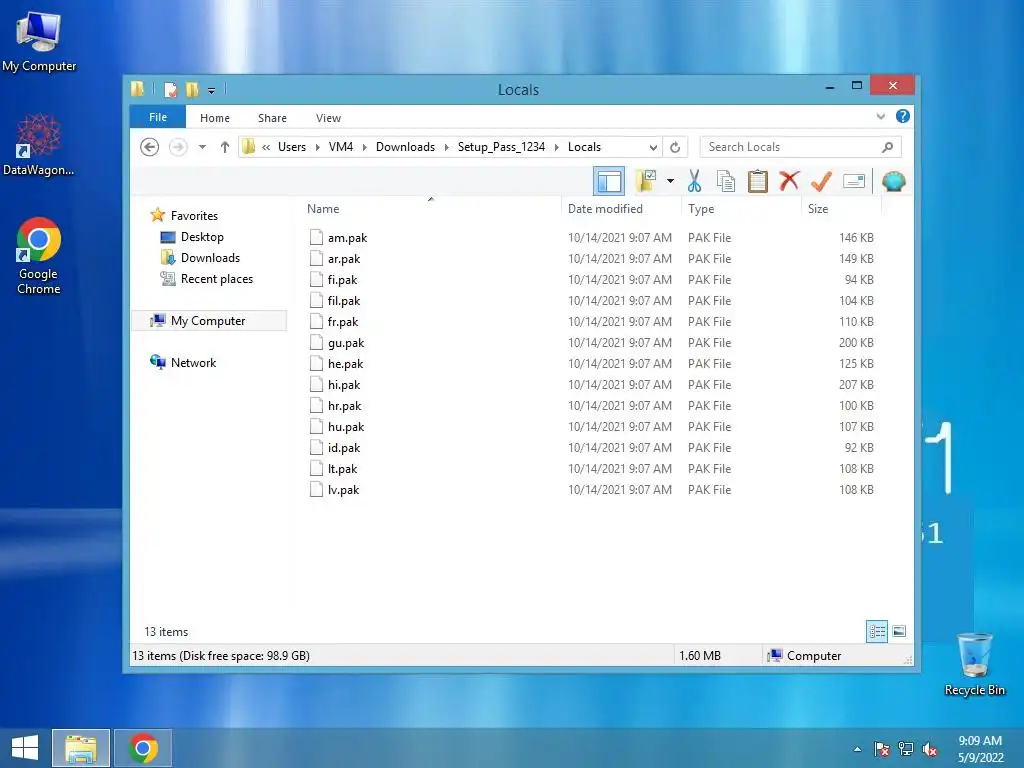Open the DataWagon desktop shortcut
1024x768 pixels.
coord(39,144)
